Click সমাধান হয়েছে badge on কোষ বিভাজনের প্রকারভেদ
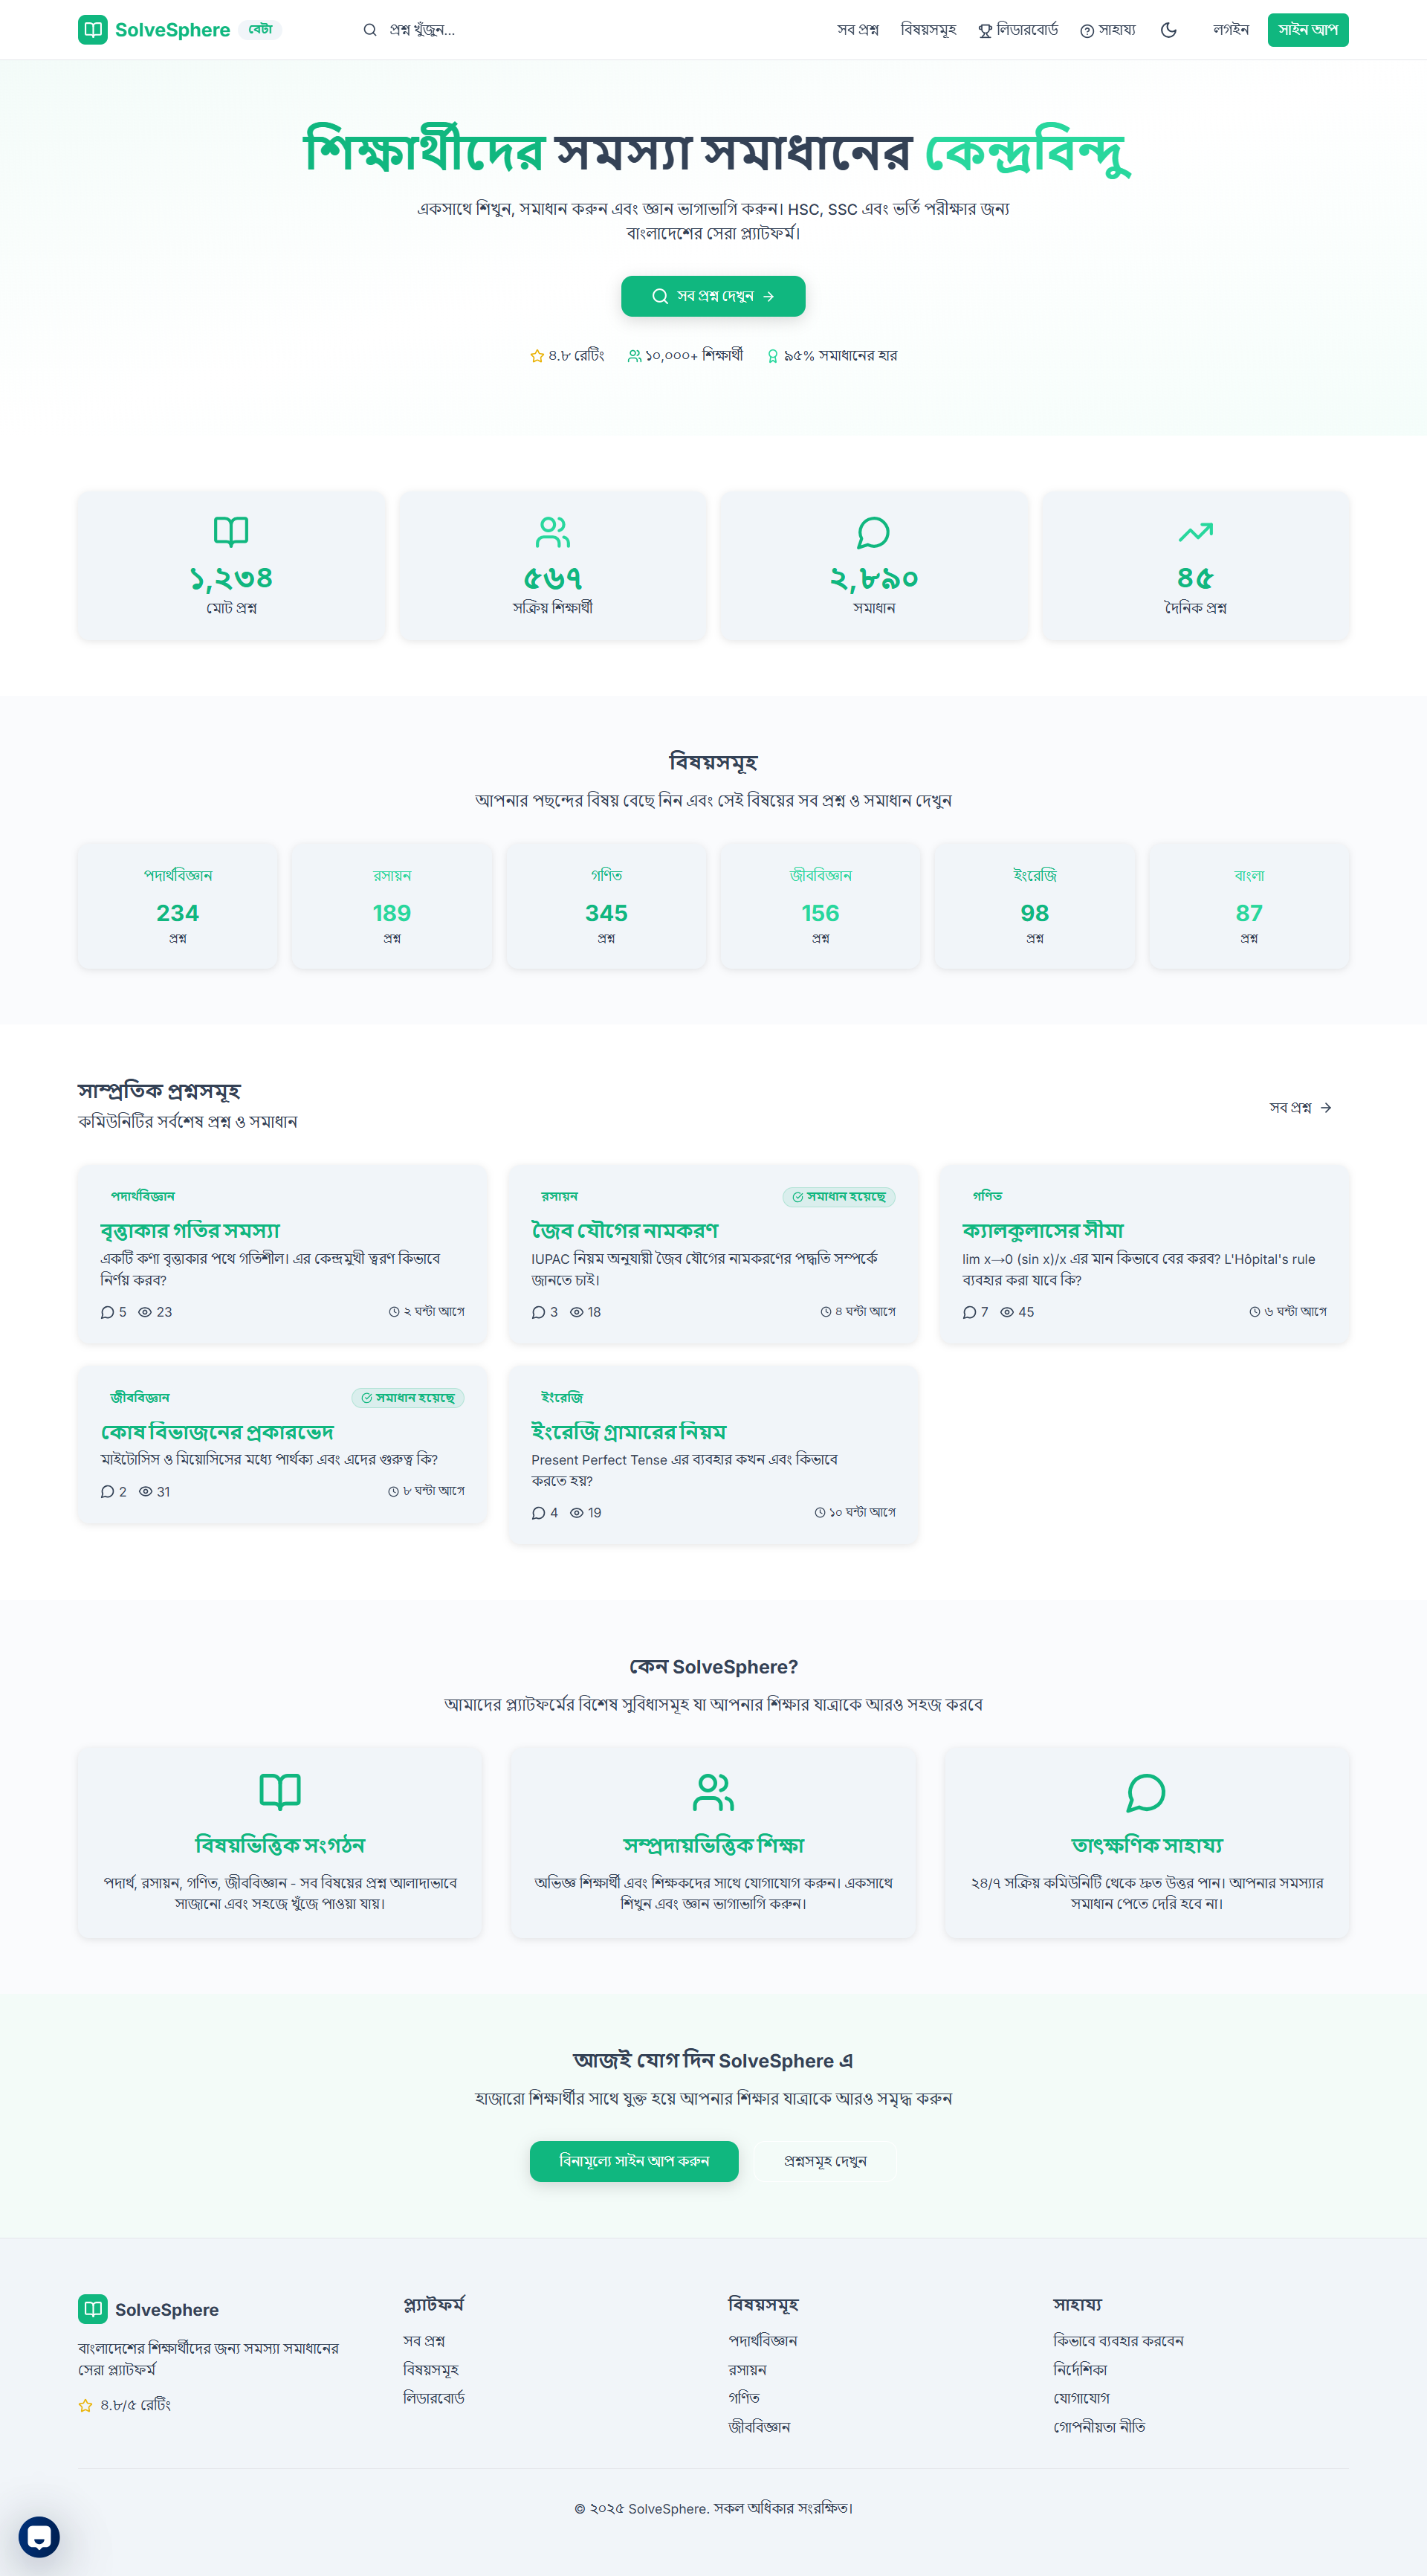 coord(408,1398)
